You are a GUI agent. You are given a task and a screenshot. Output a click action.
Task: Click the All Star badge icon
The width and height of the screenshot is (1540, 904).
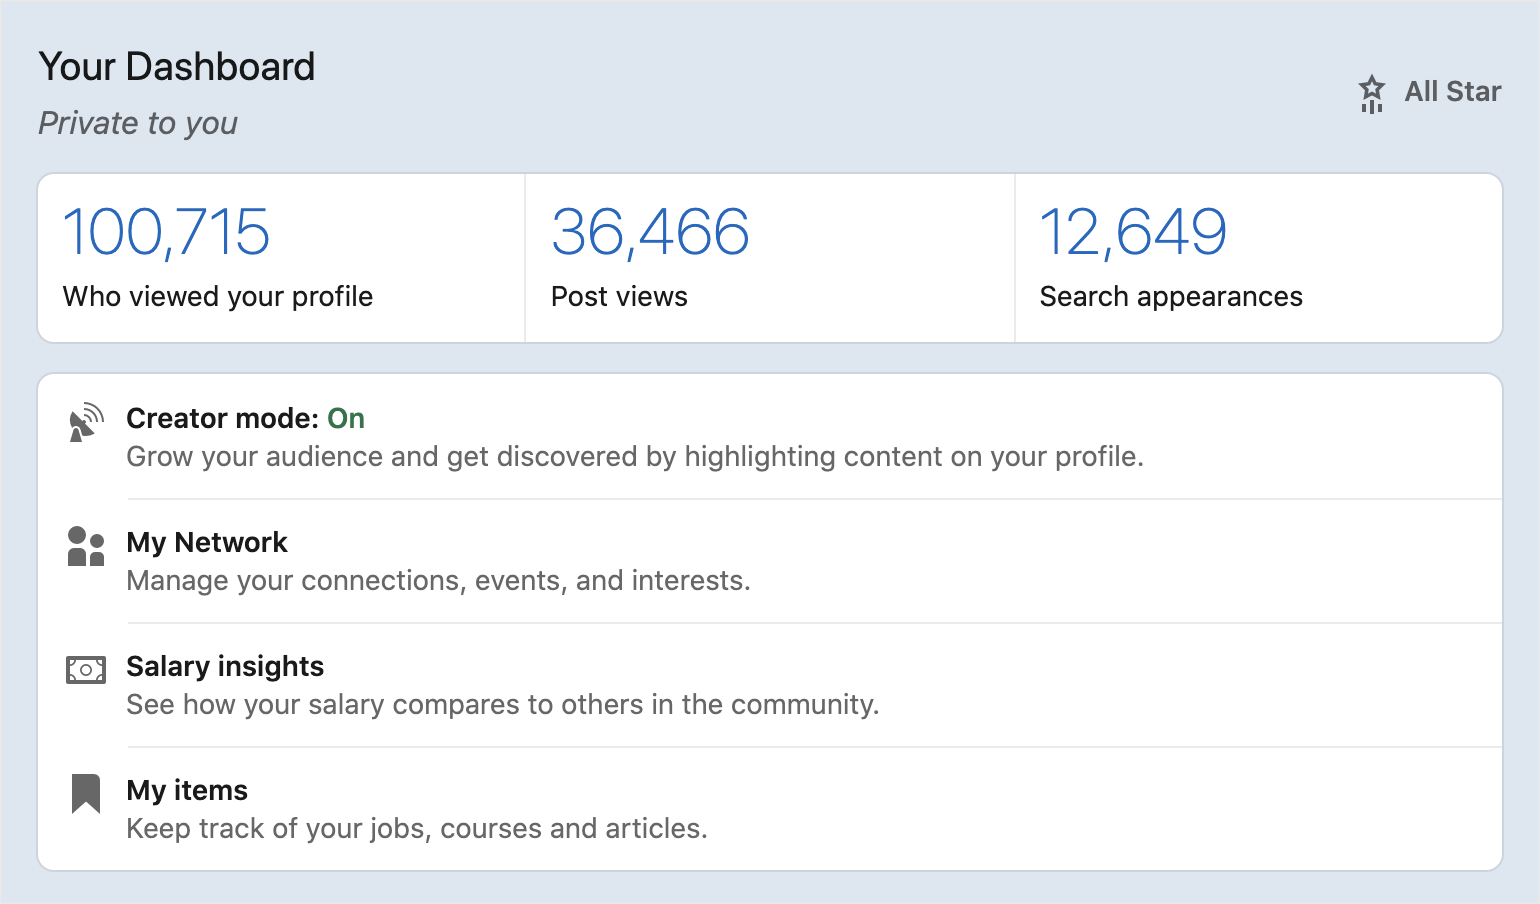1372,94
